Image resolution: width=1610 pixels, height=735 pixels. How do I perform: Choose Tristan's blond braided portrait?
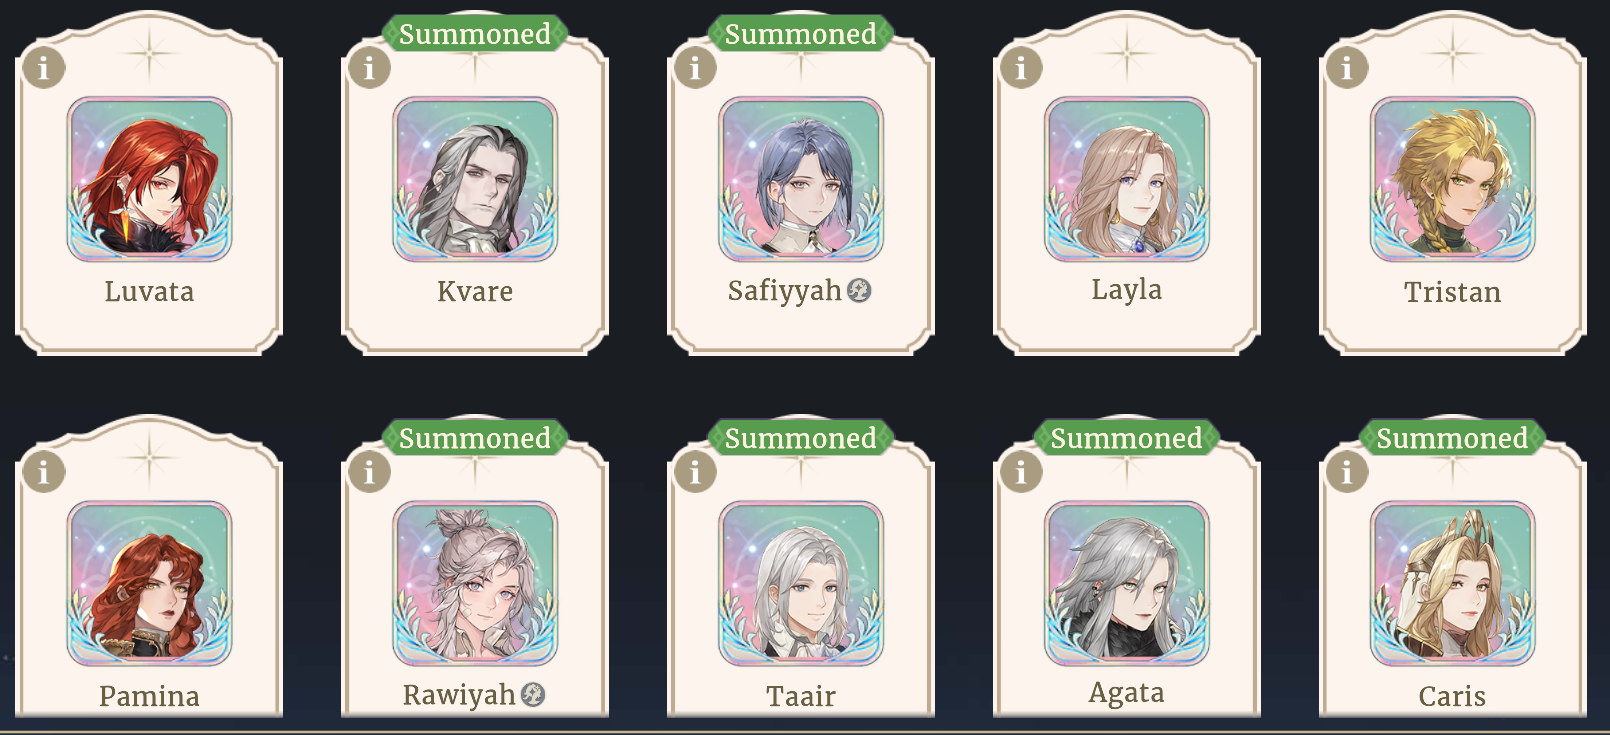tap(1453, 179)
